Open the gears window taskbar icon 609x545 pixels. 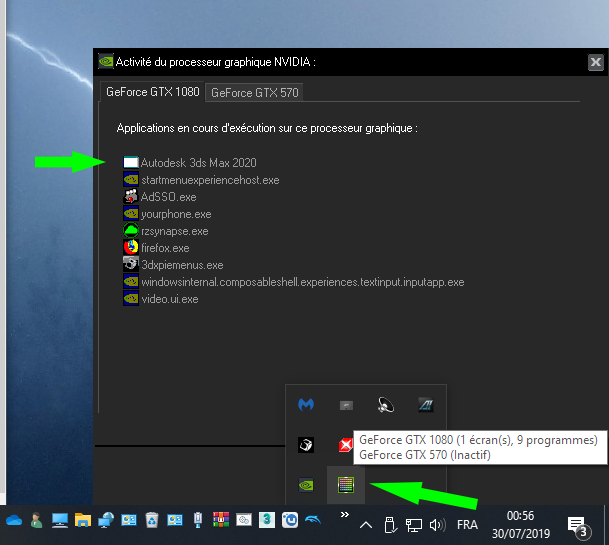click(244, 520)
